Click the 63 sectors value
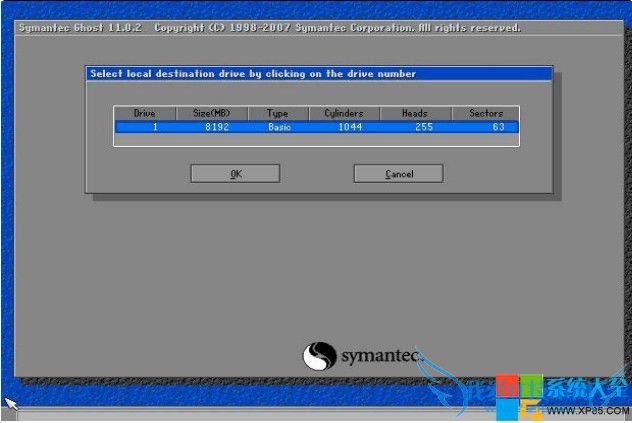This screenshot has height=423, width=632. point(498,127)
